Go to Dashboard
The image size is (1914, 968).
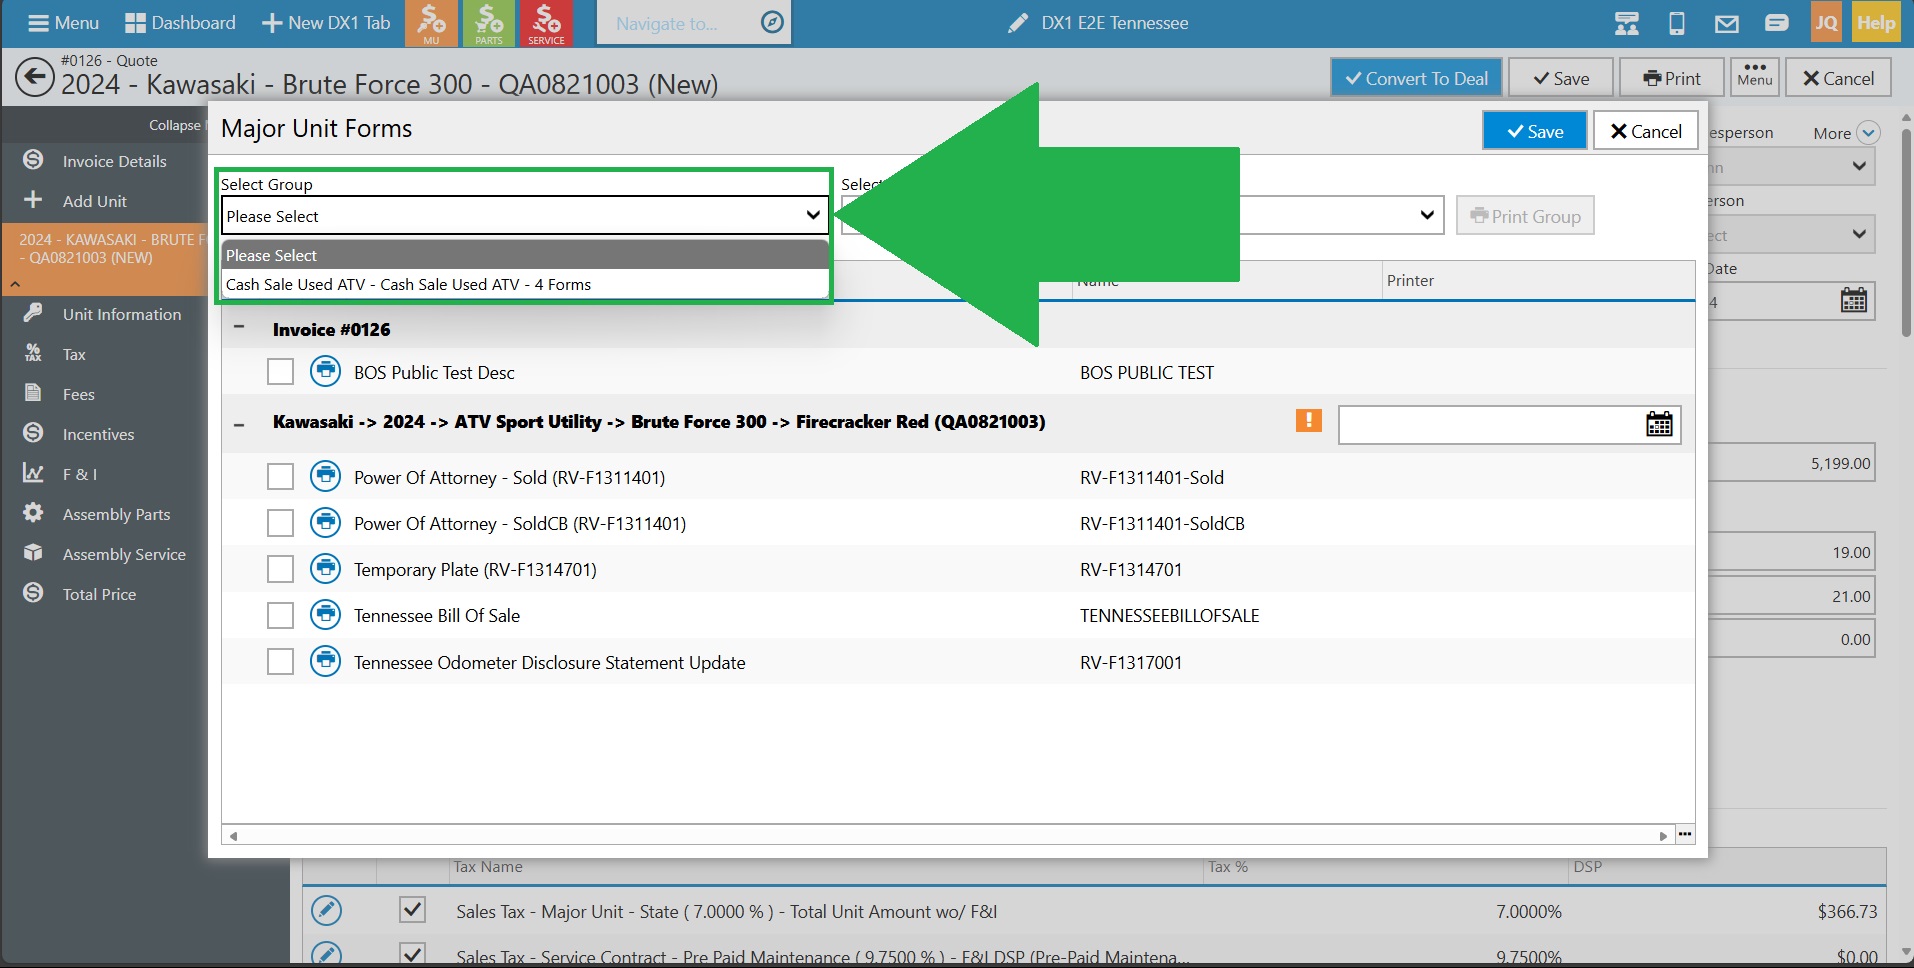coord(180,22)
